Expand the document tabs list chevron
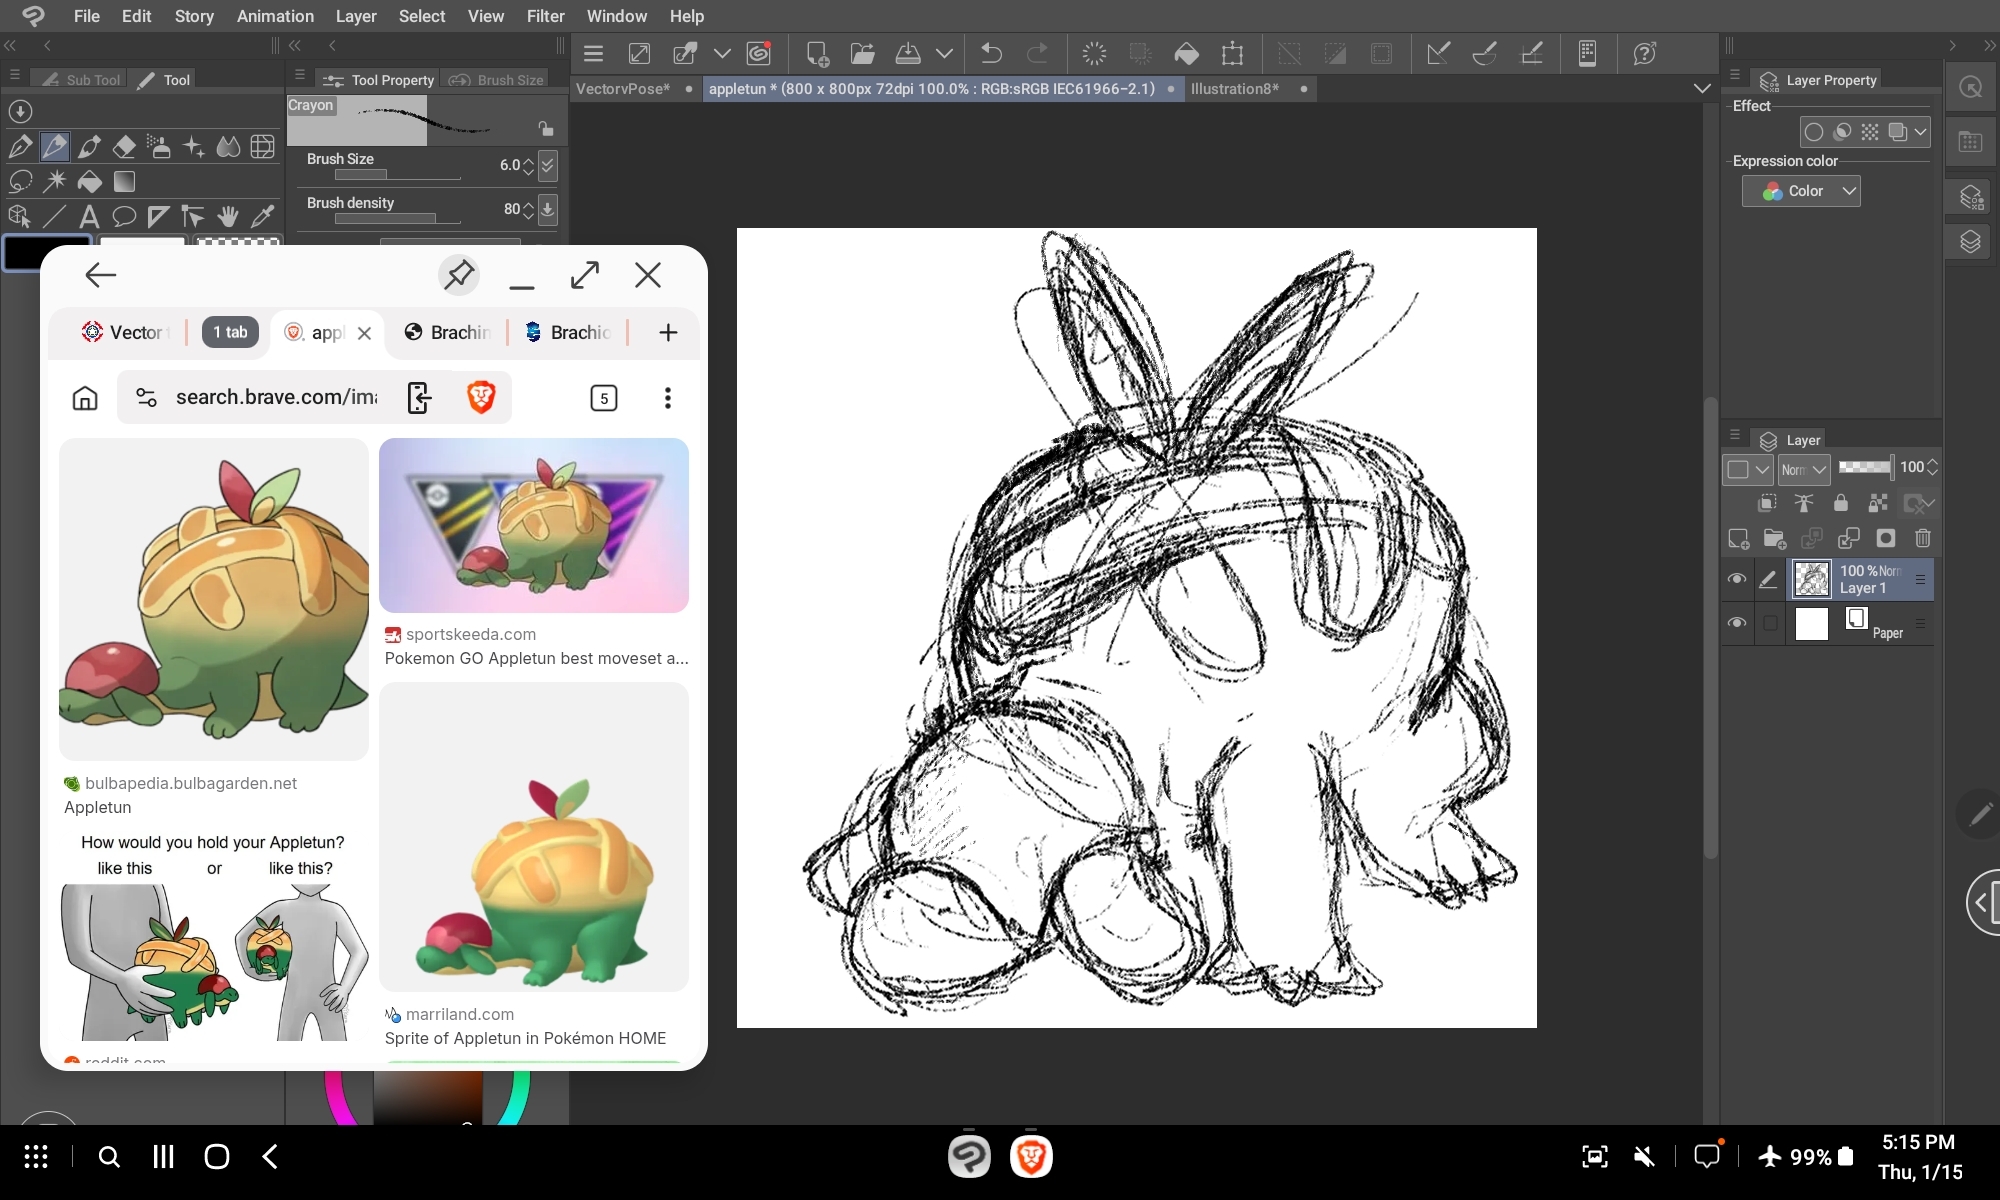 click(x=1702, y=88)
